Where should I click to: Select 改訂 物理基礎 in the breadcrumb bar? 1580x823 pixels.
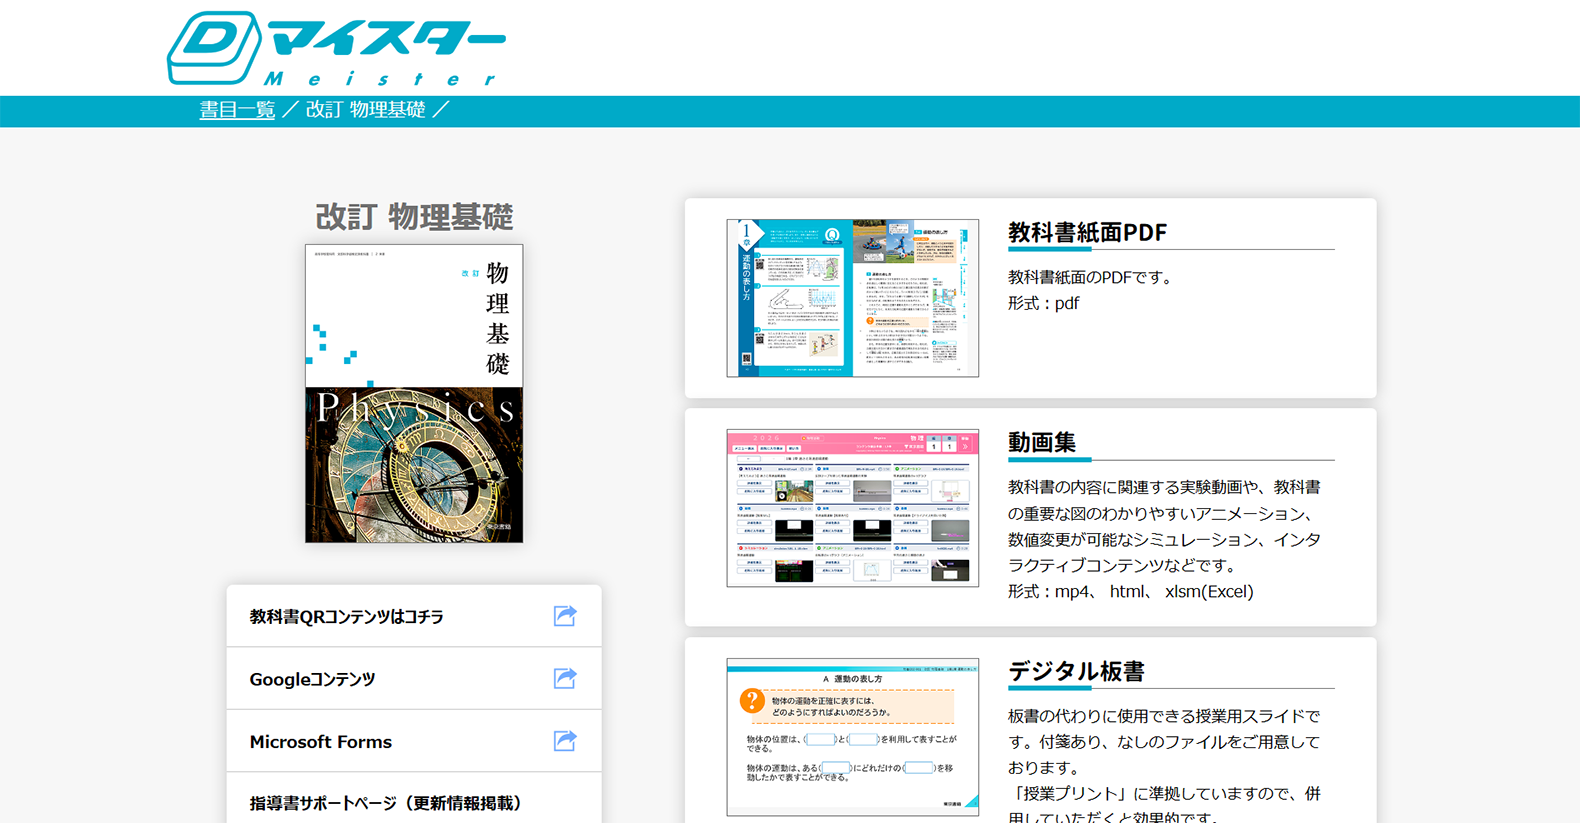click(x=365, y=110)
